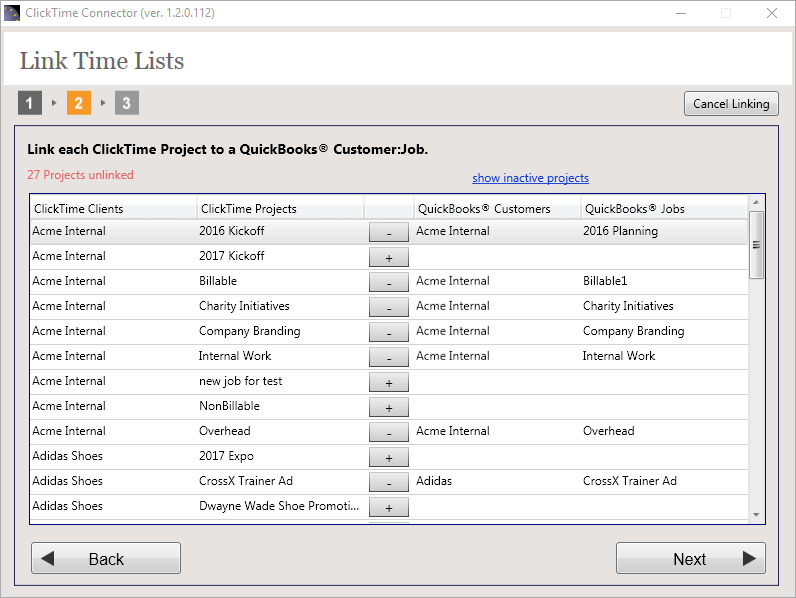The height and width of the screenshot is (598, 796).
Task: Link the 2017 Expo project
Action: (x=388, y=457)
